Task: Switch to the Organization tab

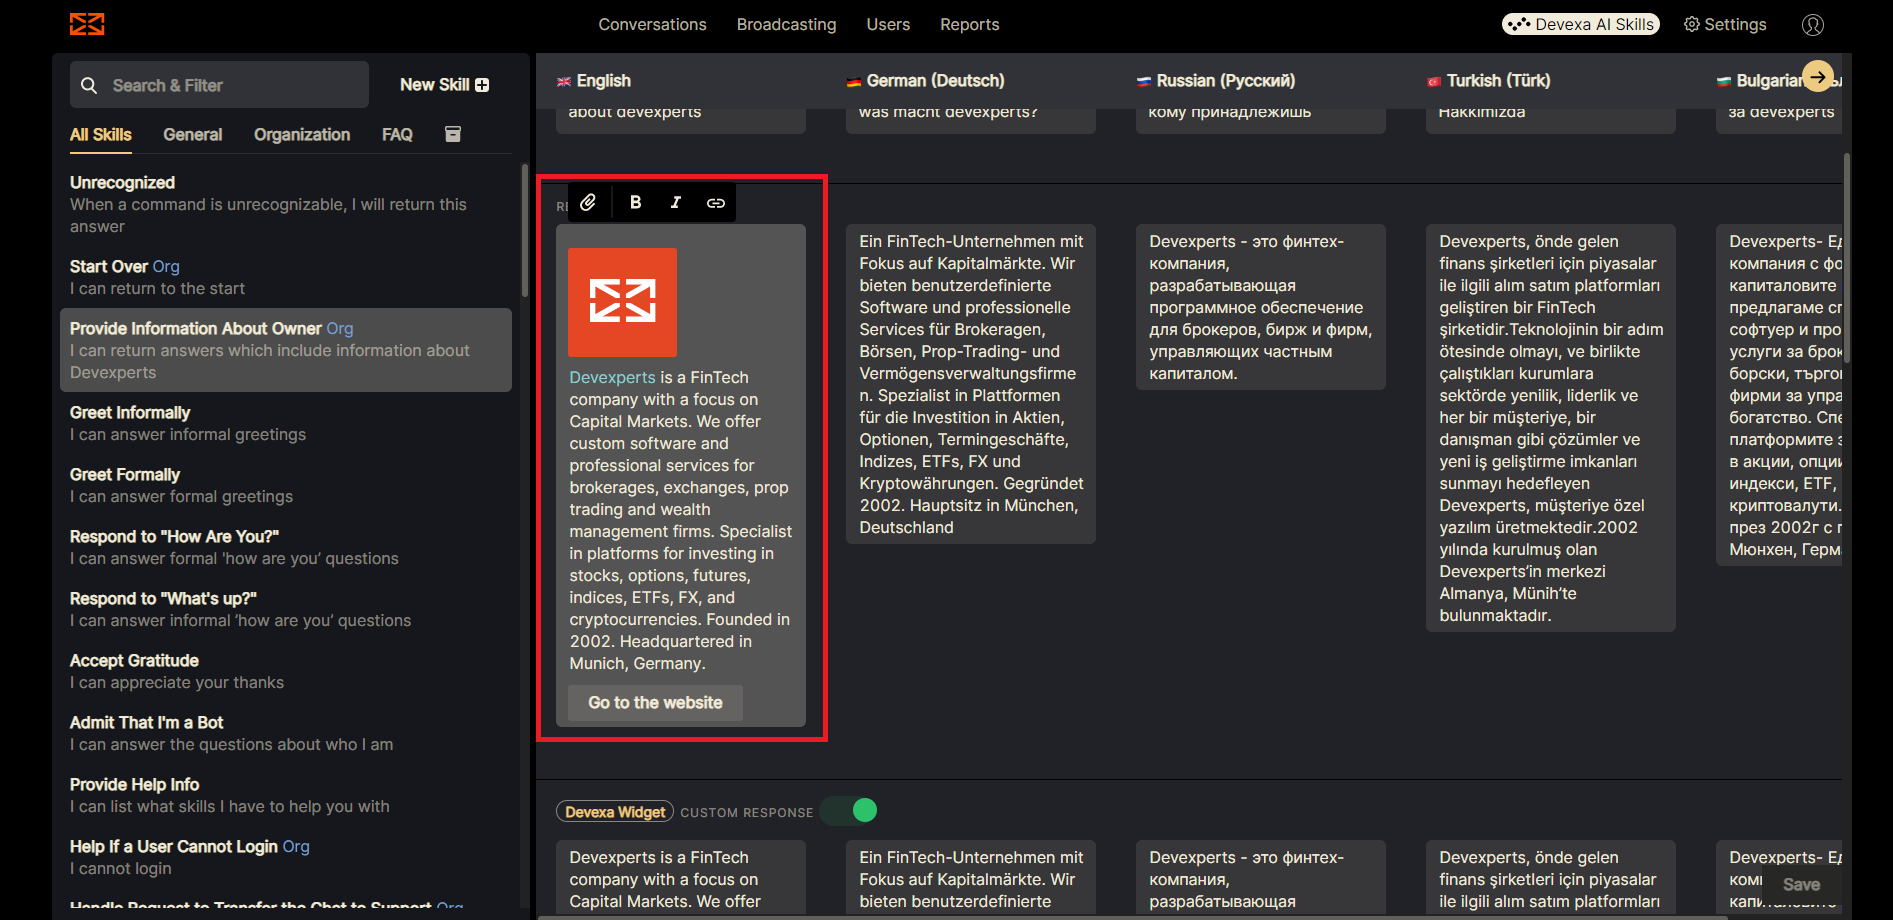Action: click(x=302, y=134)
